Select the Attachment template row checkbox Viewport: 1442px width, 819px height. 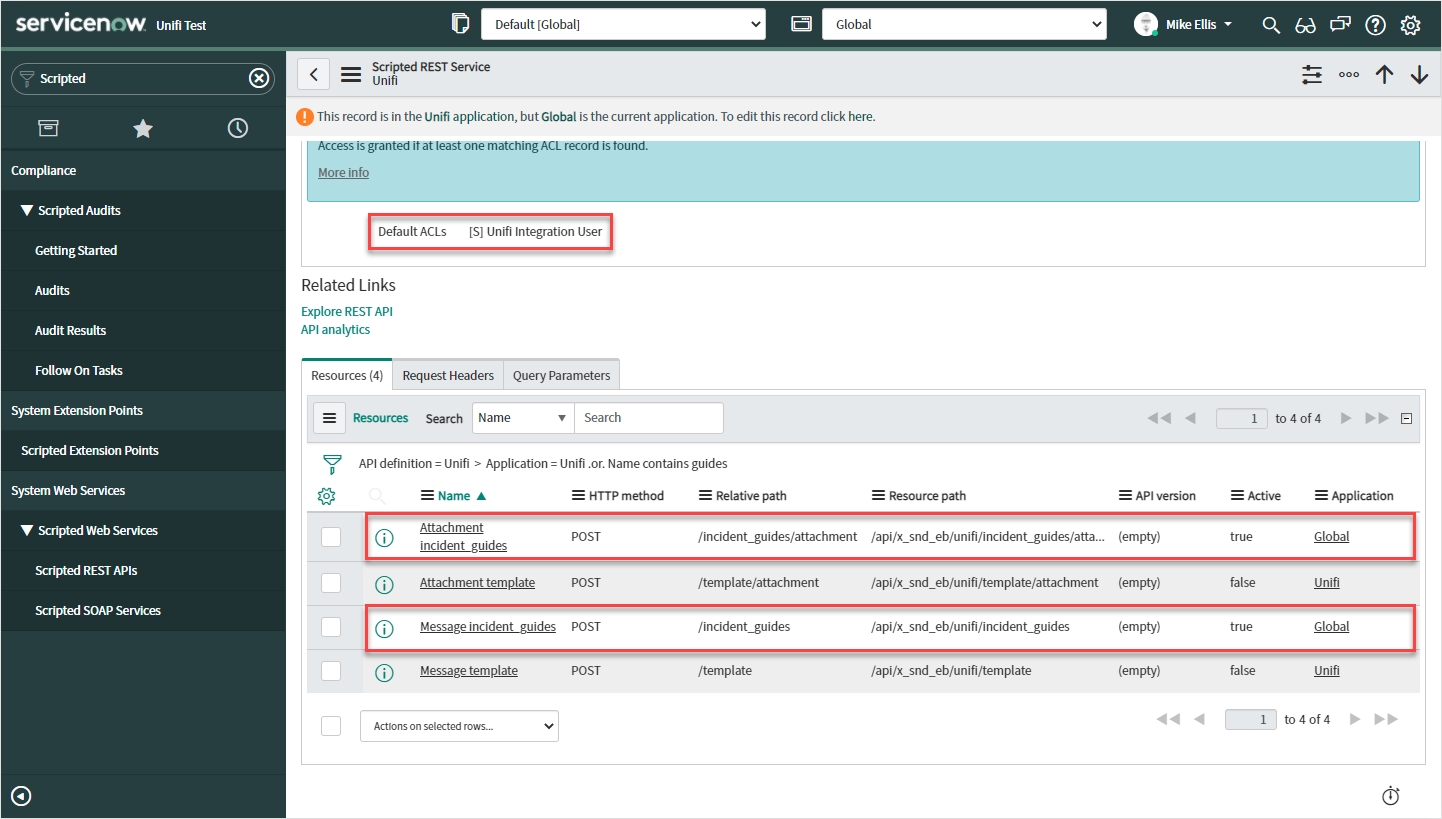tap(331, 583)
